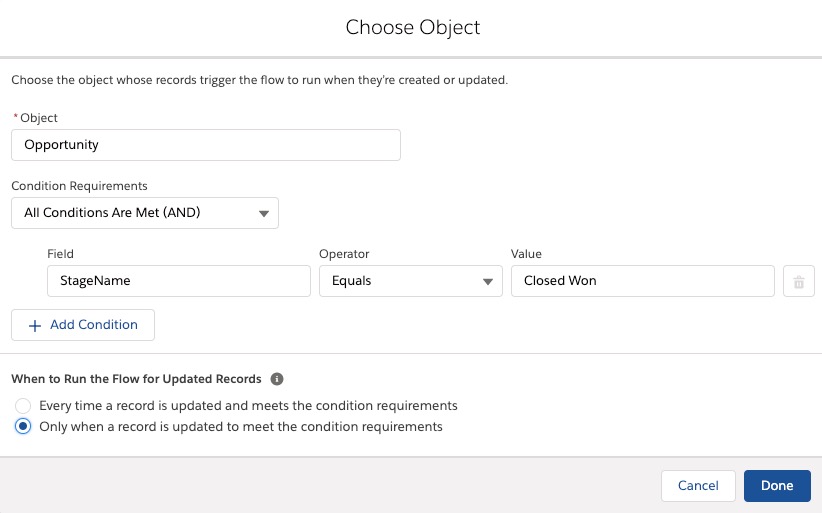The height and width of the screenshot is (513, 822).
Task: Click the Add Condition button
Action: 83,325
